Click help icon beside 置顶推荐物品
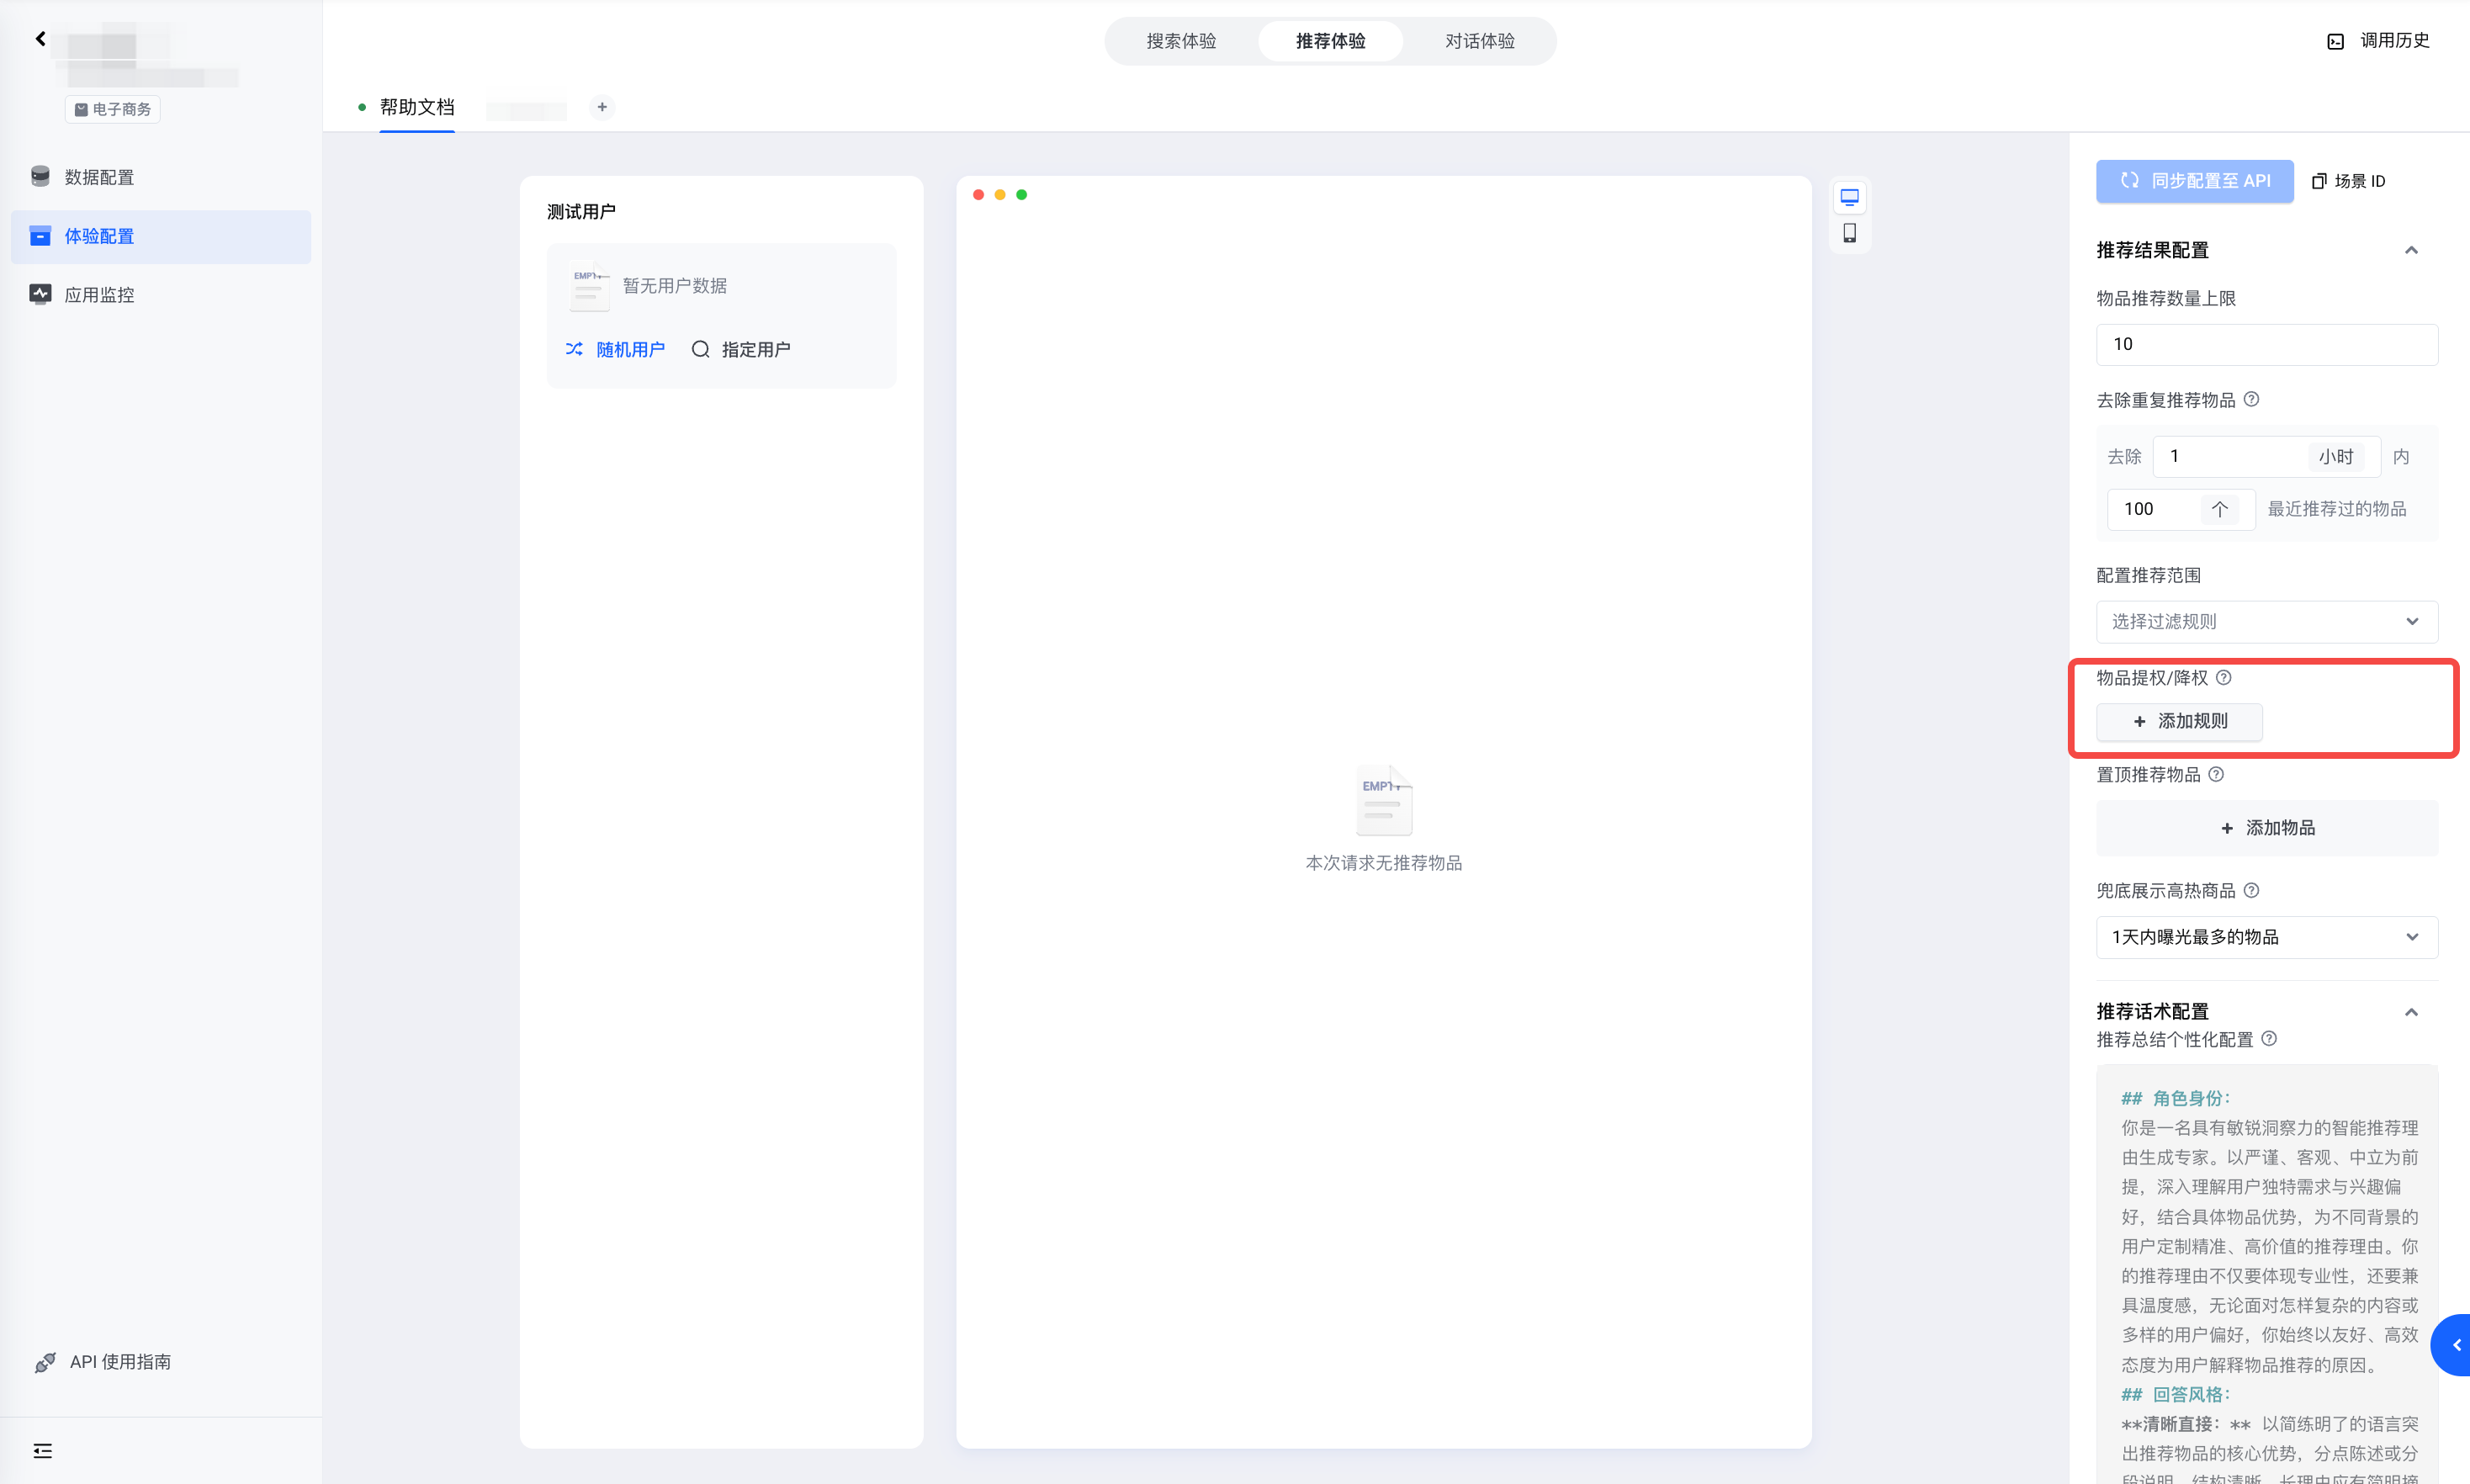 pyautogui.click(x=2216, y=774)
